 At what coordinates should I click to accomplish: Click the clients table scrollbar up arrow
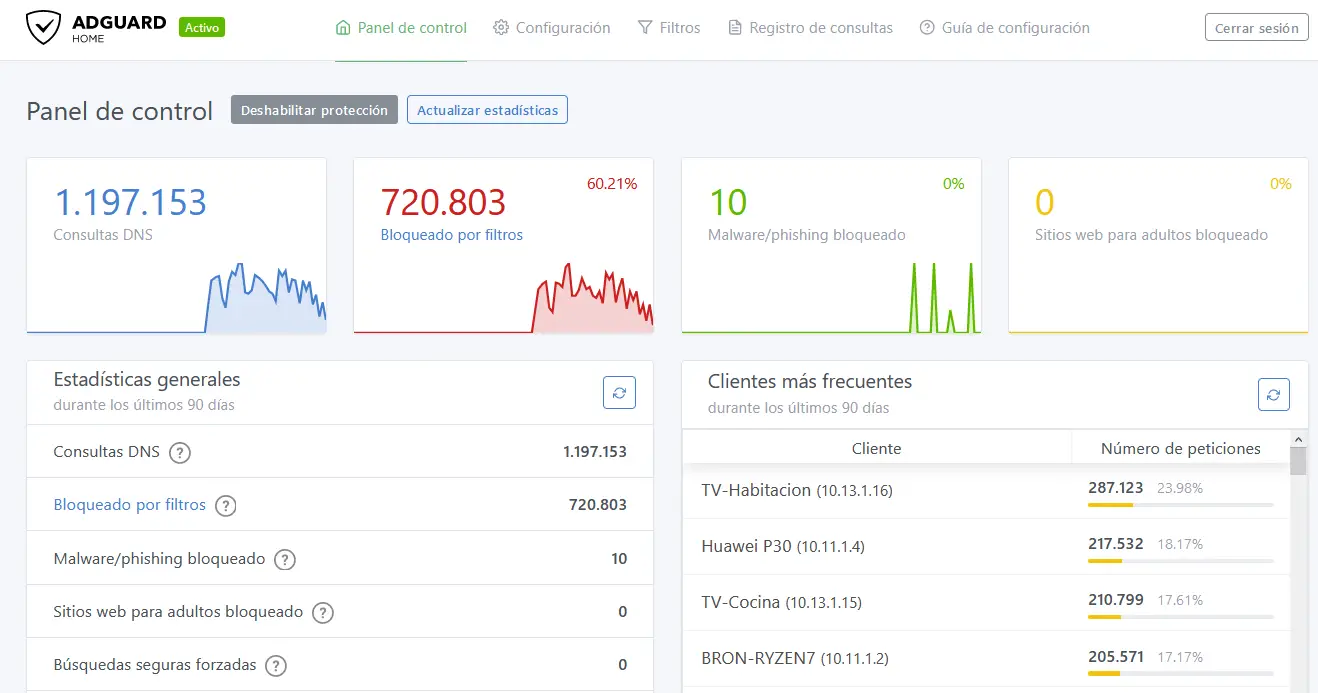pos(1298,439)
